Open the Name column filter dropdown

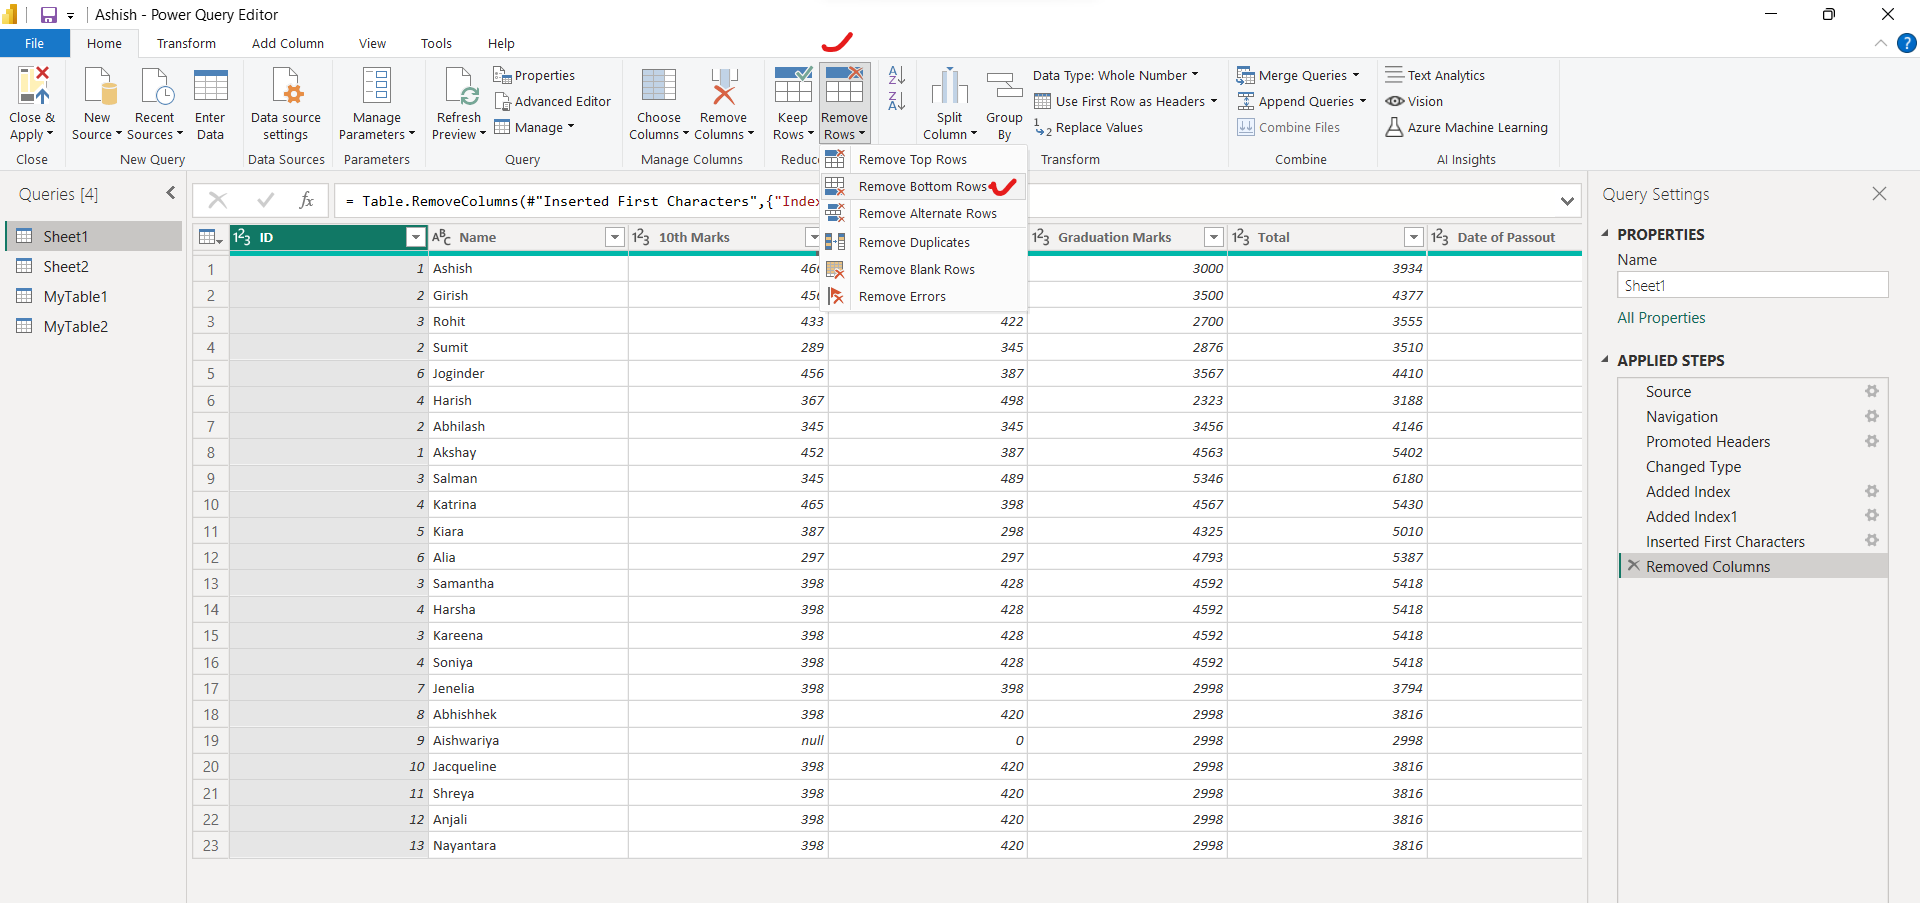[615, 237]
